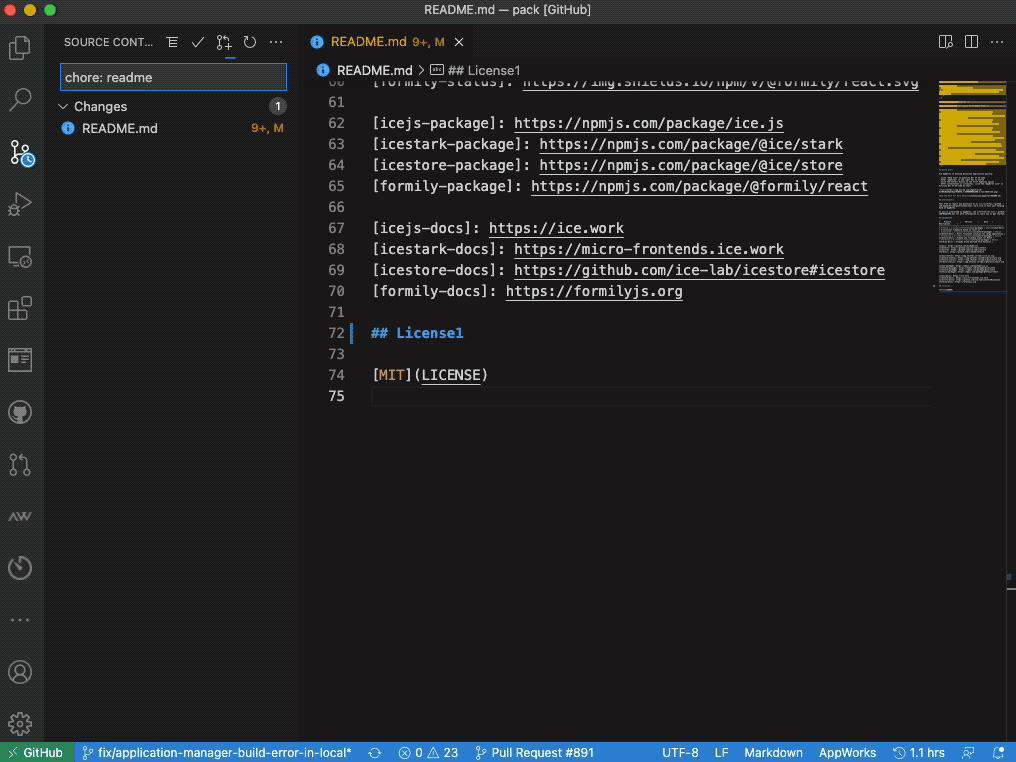Open the Explorer view in activity bar
This screenshot has width=1016, height=762.
click(20, 47)
